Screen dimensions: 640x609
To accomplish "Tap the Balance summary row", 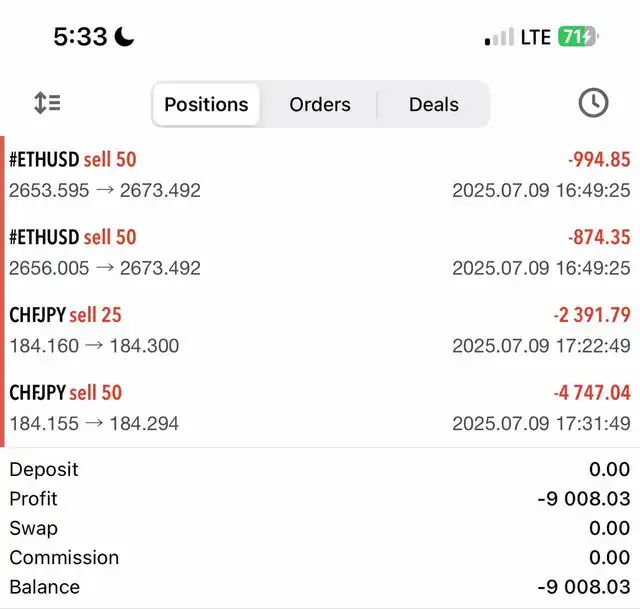I will pos(320,587).
